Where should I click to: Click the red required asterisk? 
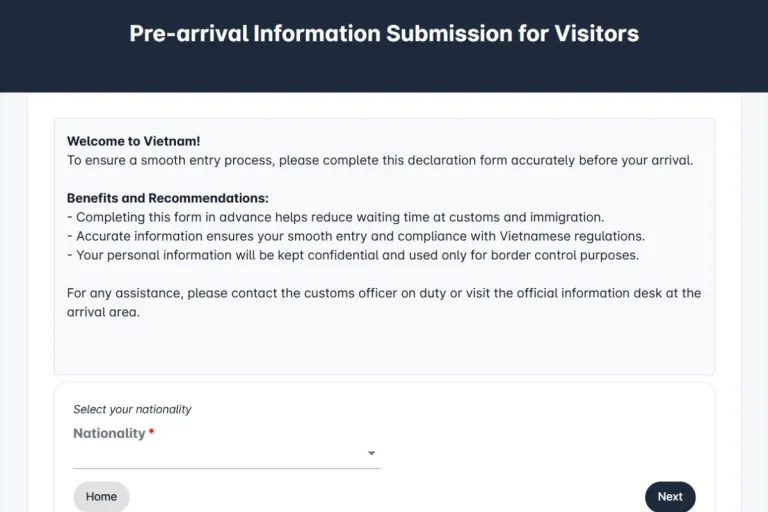click(x=152, y=434)
